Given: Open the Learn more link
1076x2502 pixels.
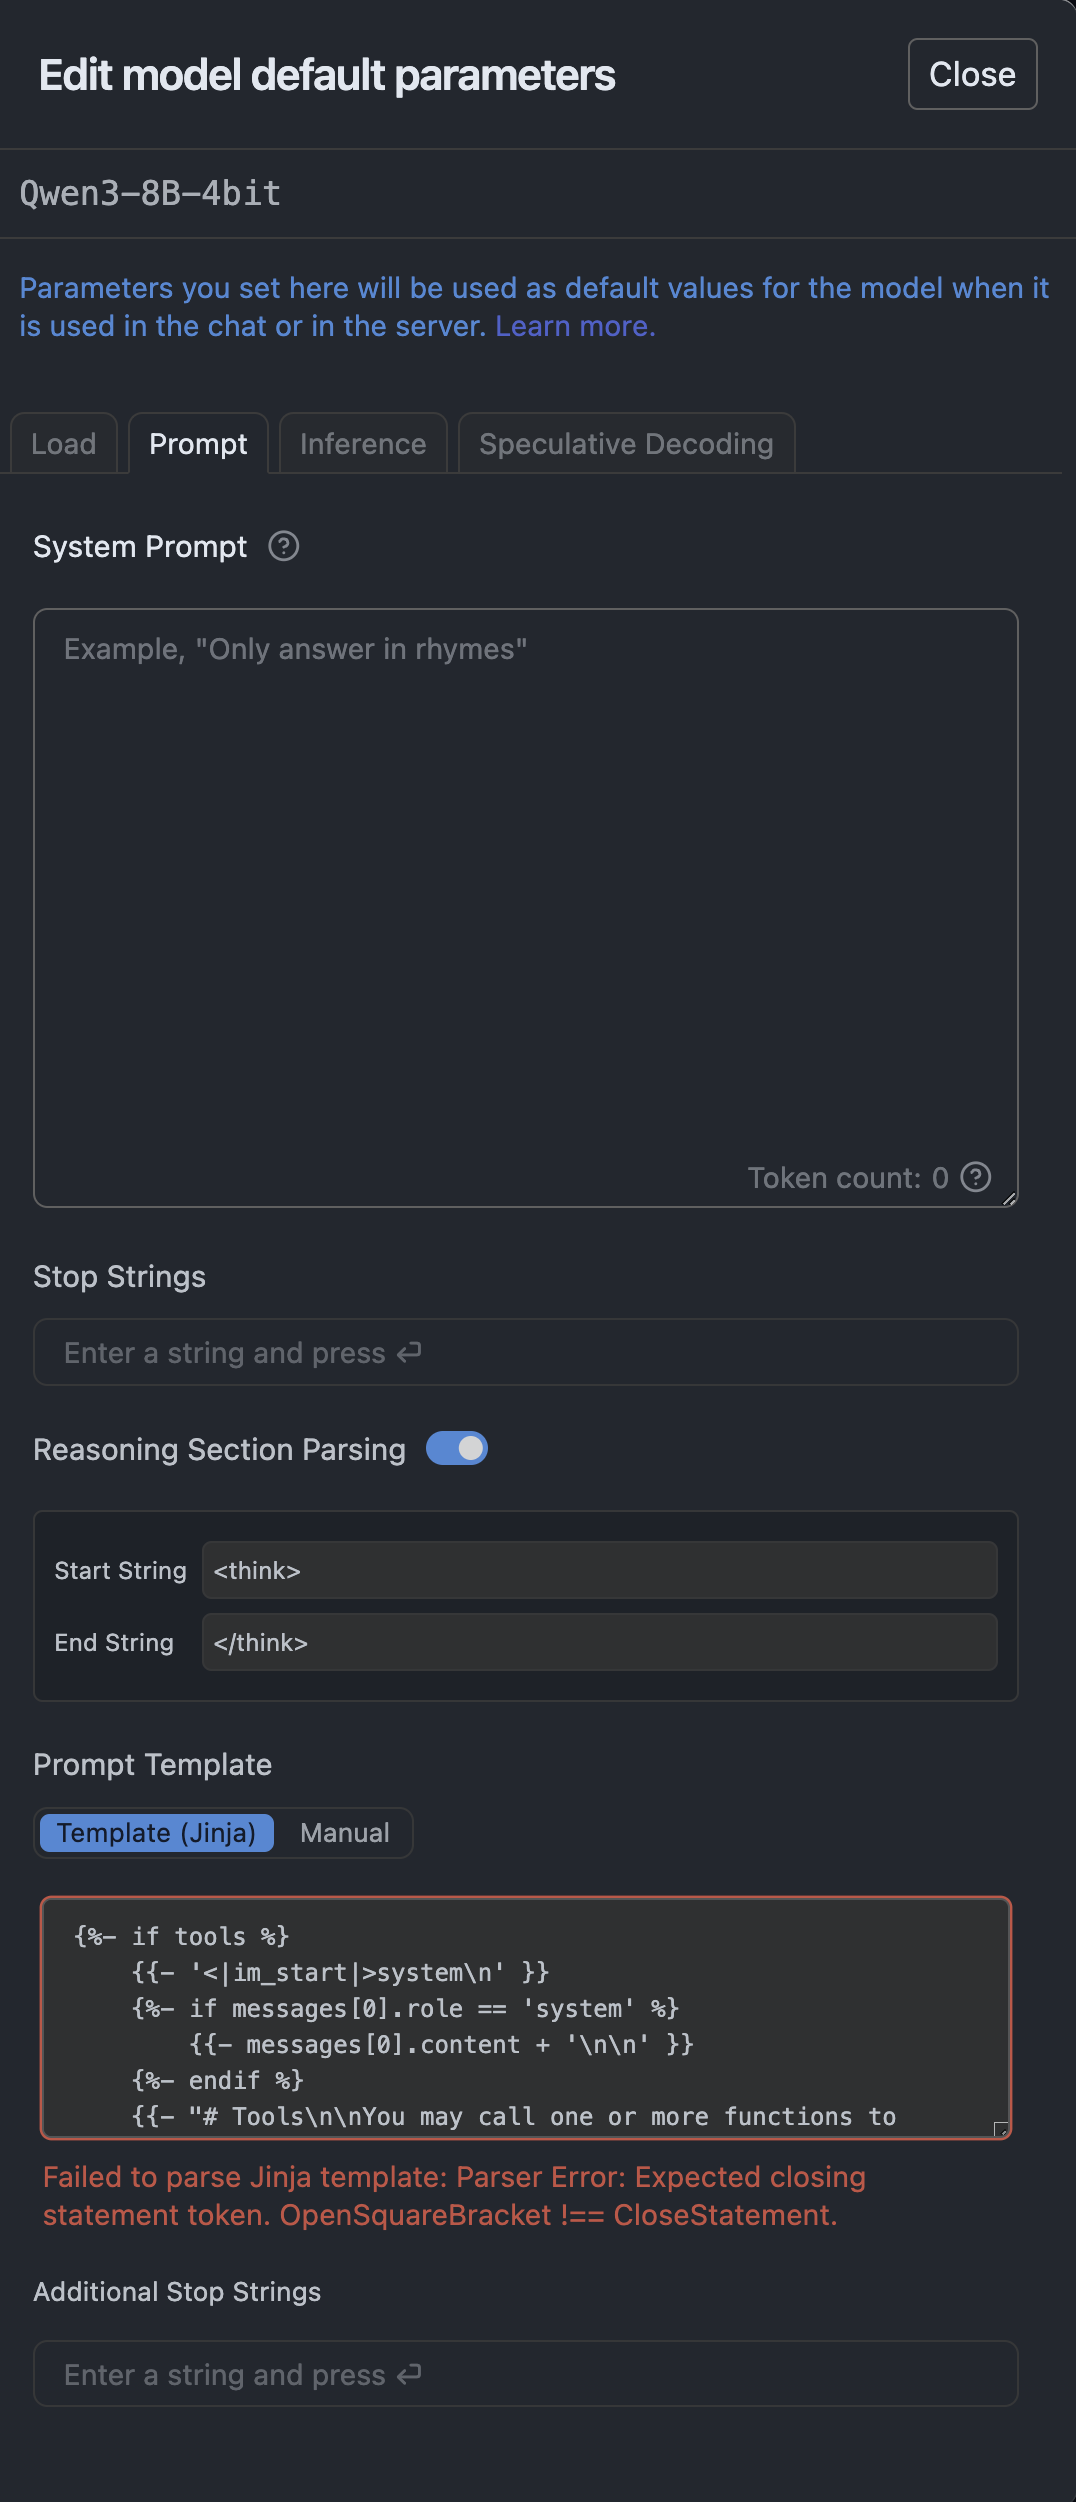Looking at the screenshot, I should click(x=575, y=326).
